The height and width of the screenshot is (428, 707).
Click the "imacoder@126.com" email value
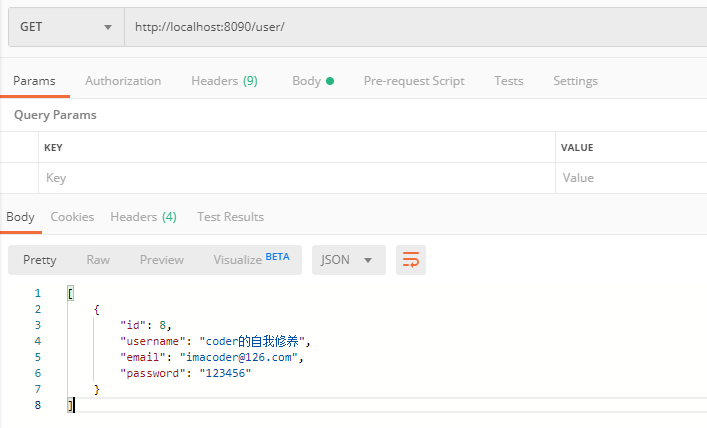pos(239,357)
